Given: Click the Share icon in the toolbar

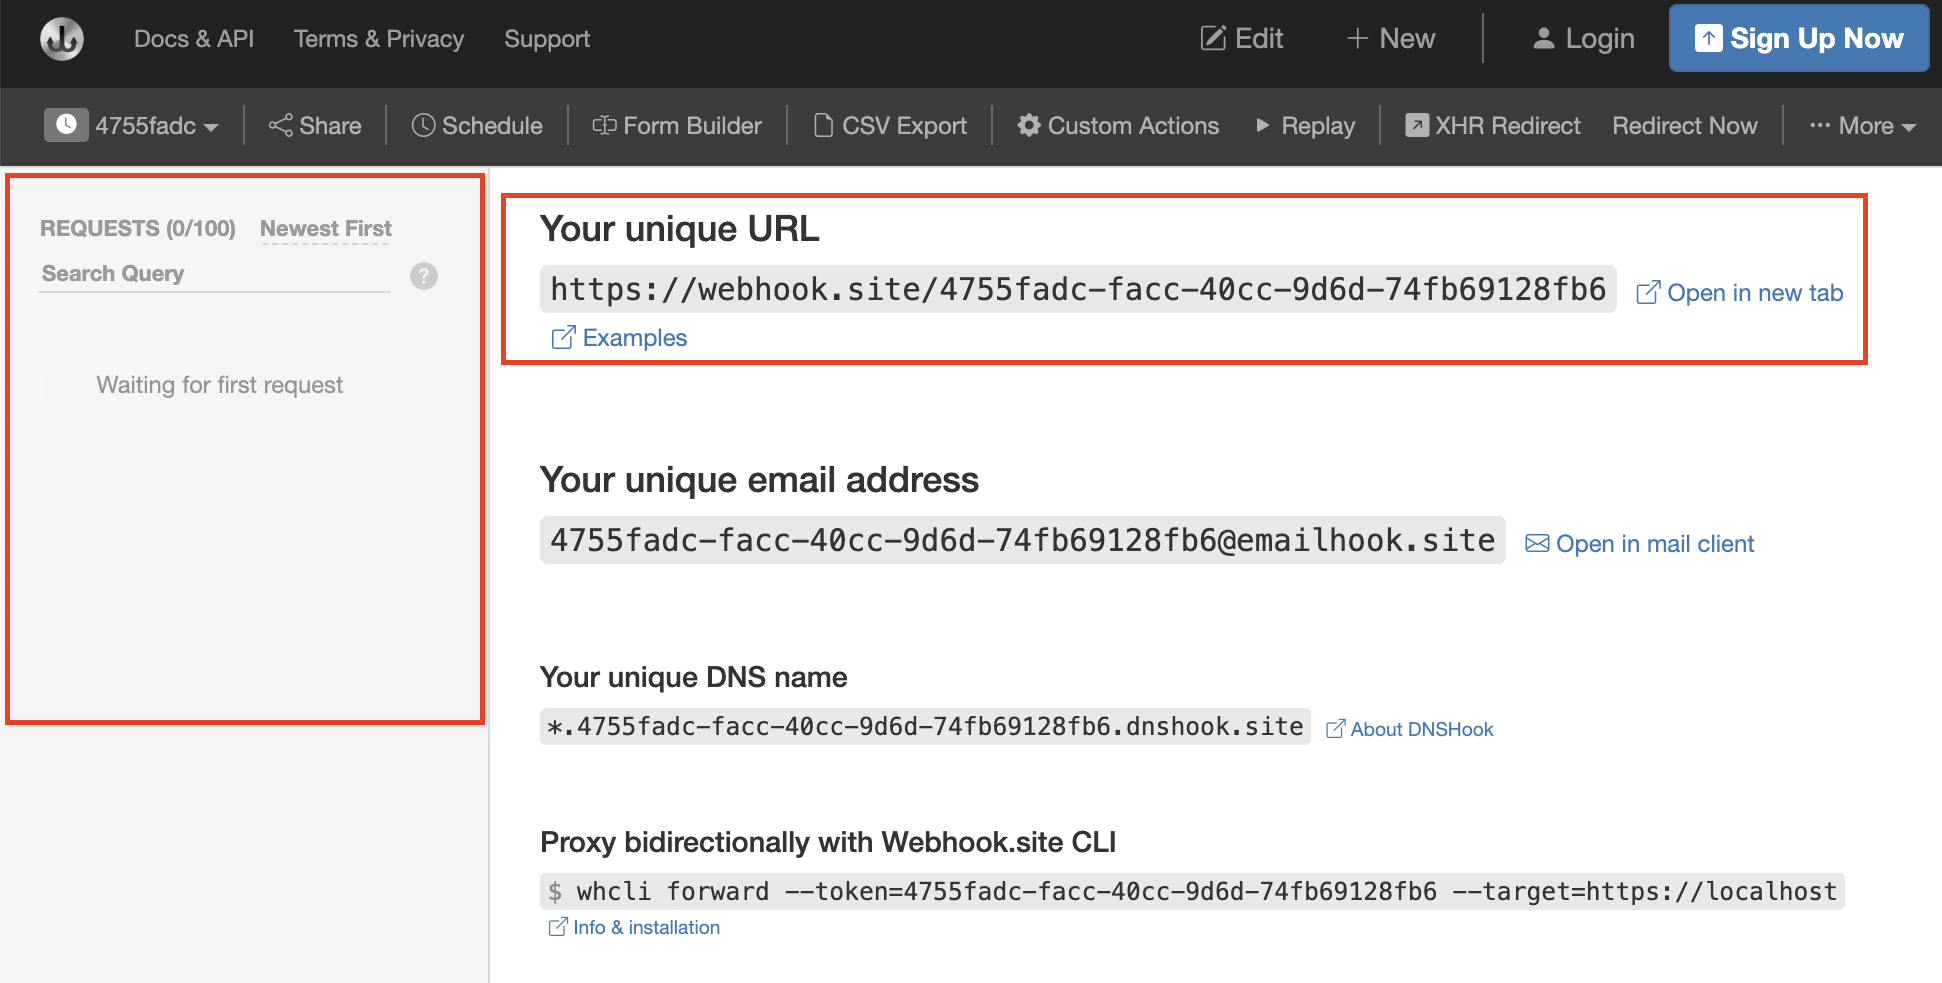Looking at the screenshot, I should 280,125.
